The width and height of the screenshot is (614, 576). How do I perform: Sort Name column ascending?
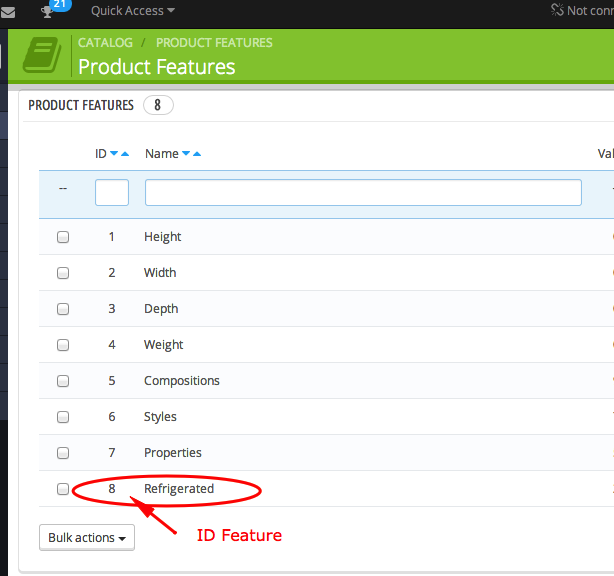pos(197,154)
